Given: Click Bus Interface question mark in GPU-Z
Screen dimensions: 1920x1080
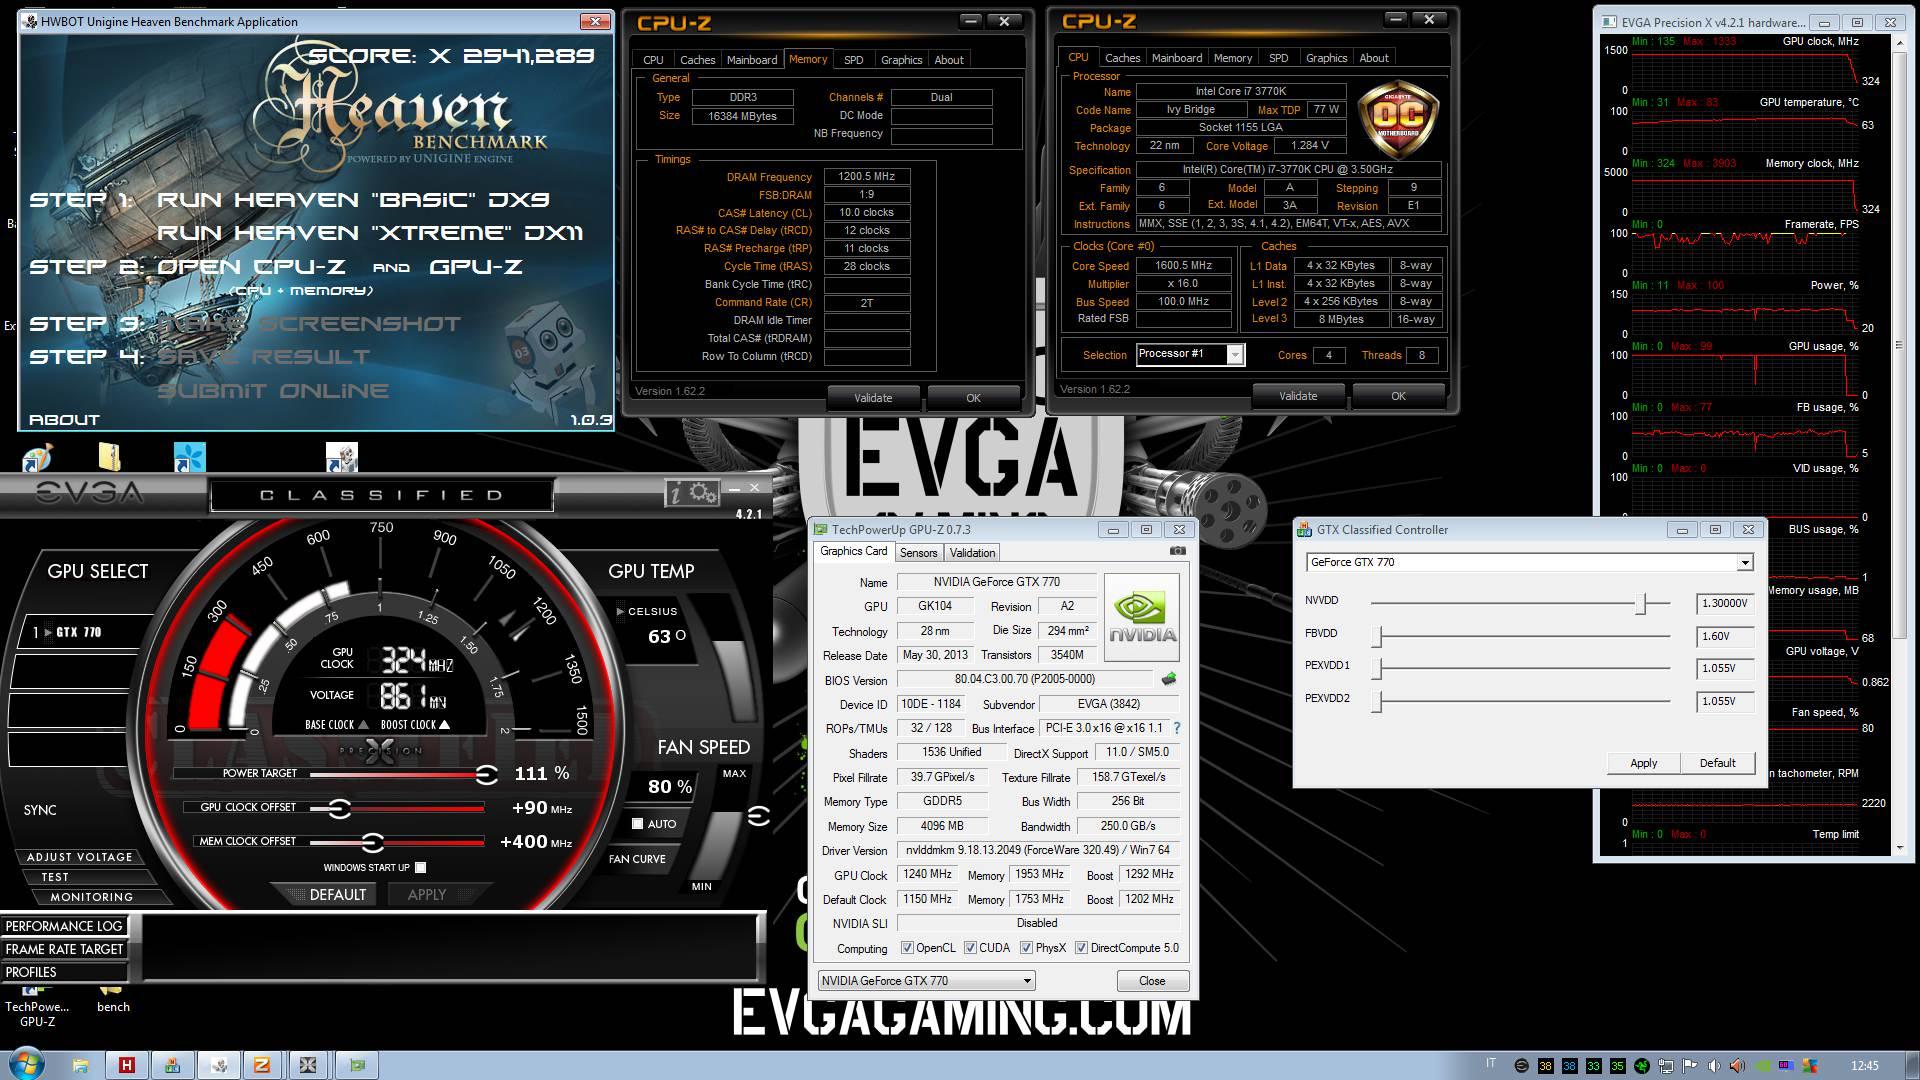Looking at the screenshot, I should pos(1177,728).
